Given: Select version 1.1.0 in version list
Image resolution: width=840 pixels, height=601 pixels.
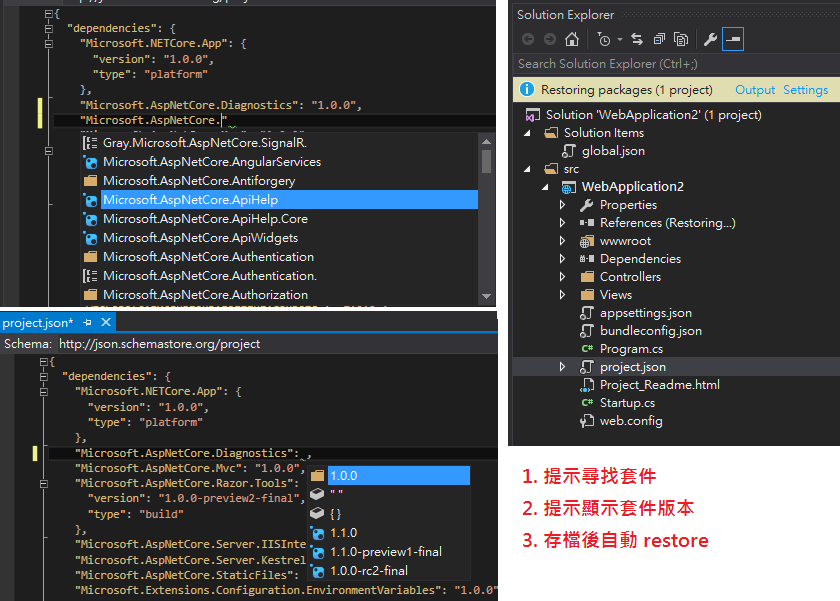Looking at the screenshot, I should 389,533.
